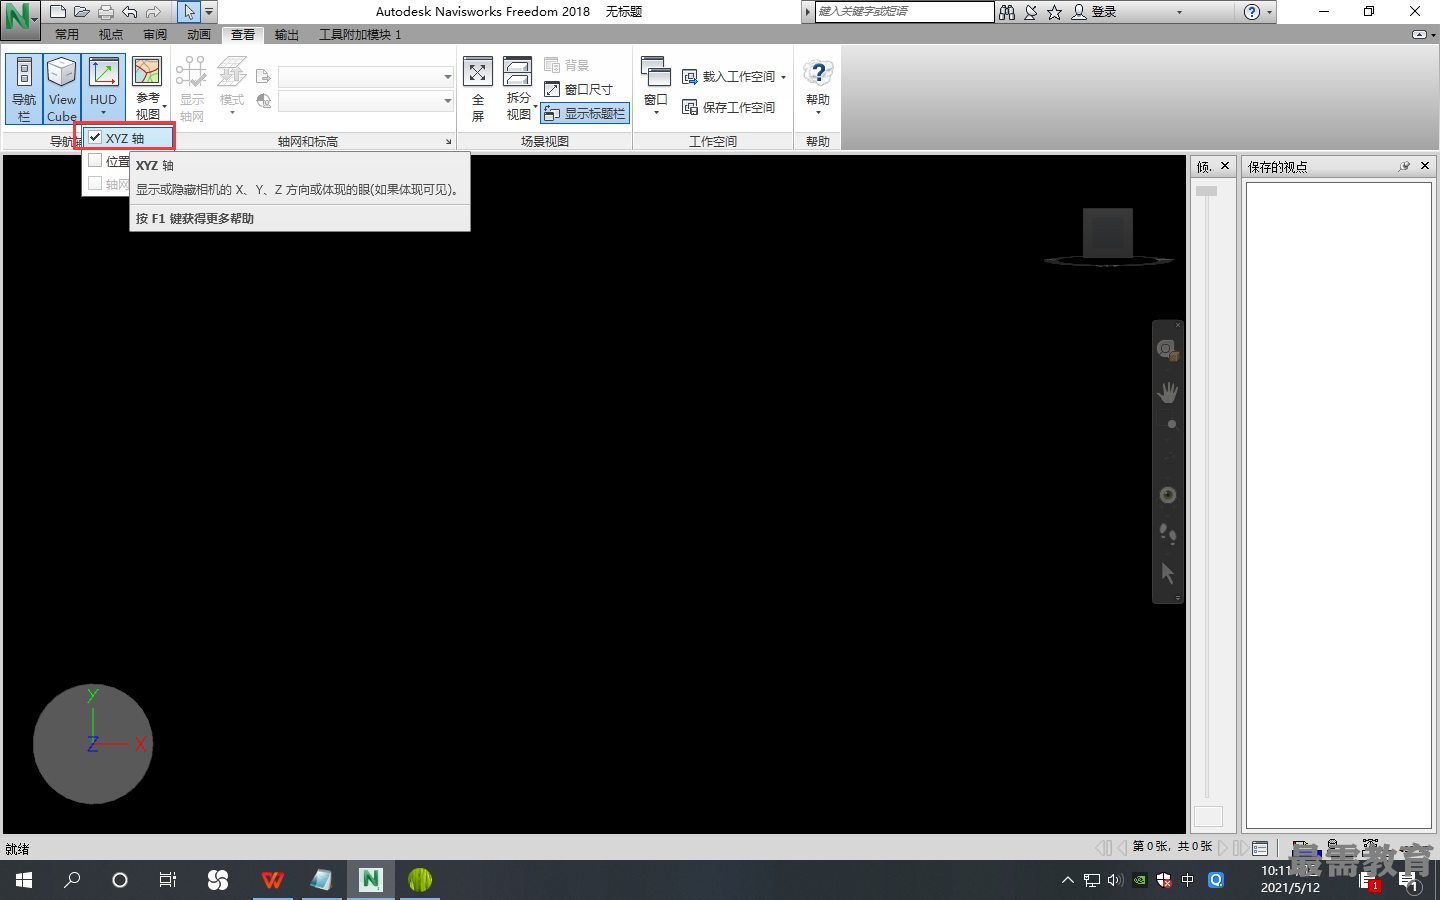Viewport: 1440px width, 900px height.
Task: Open the HUD dropdown button
Action: tap(104, 89)
